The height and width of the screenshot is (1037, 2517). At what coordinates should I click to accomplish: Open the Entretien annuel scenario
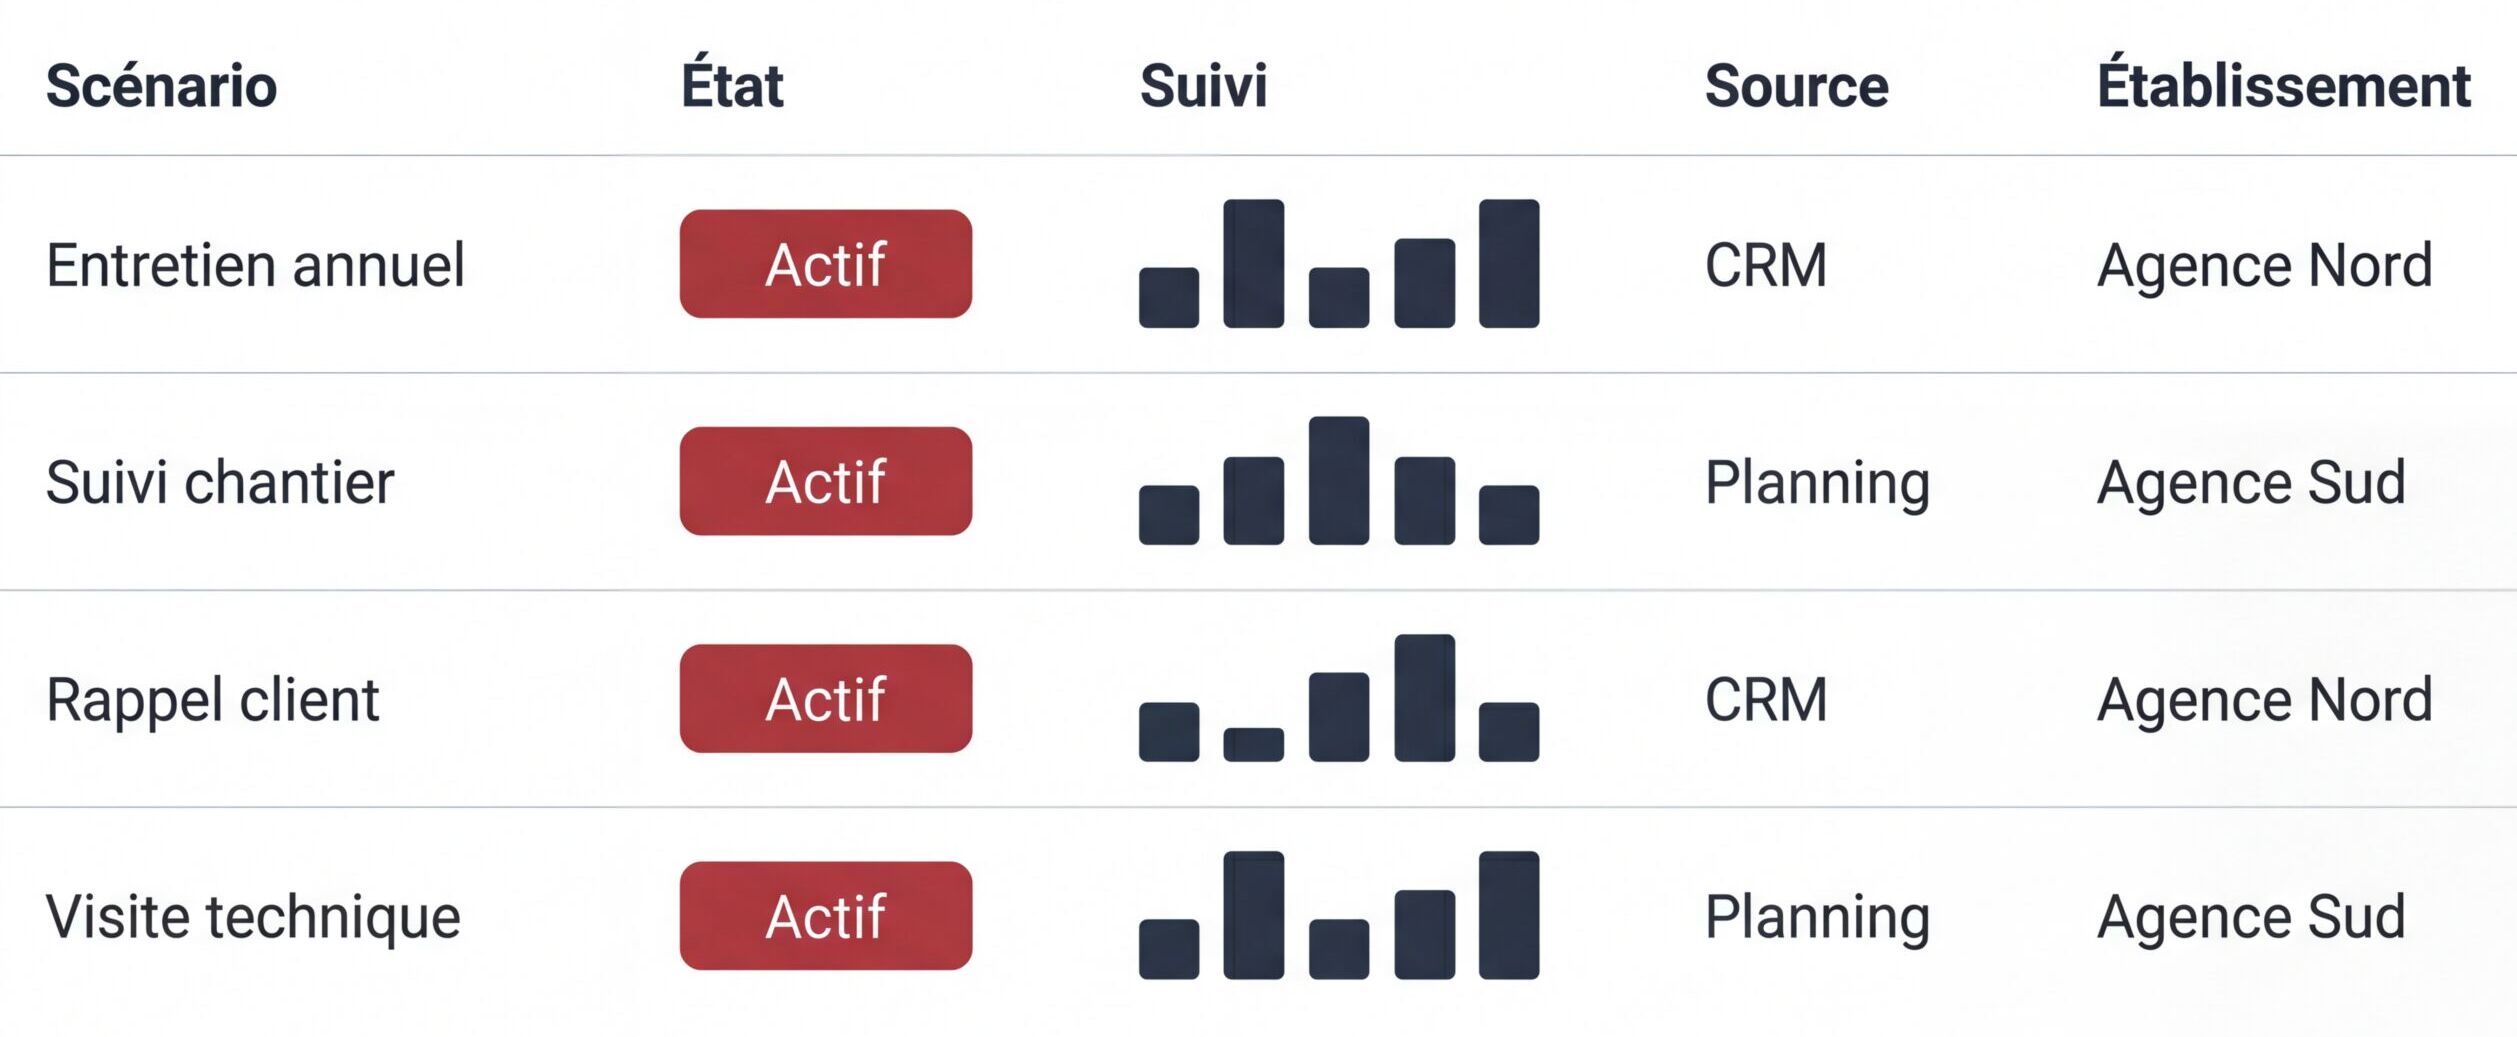tap(255, 266)
